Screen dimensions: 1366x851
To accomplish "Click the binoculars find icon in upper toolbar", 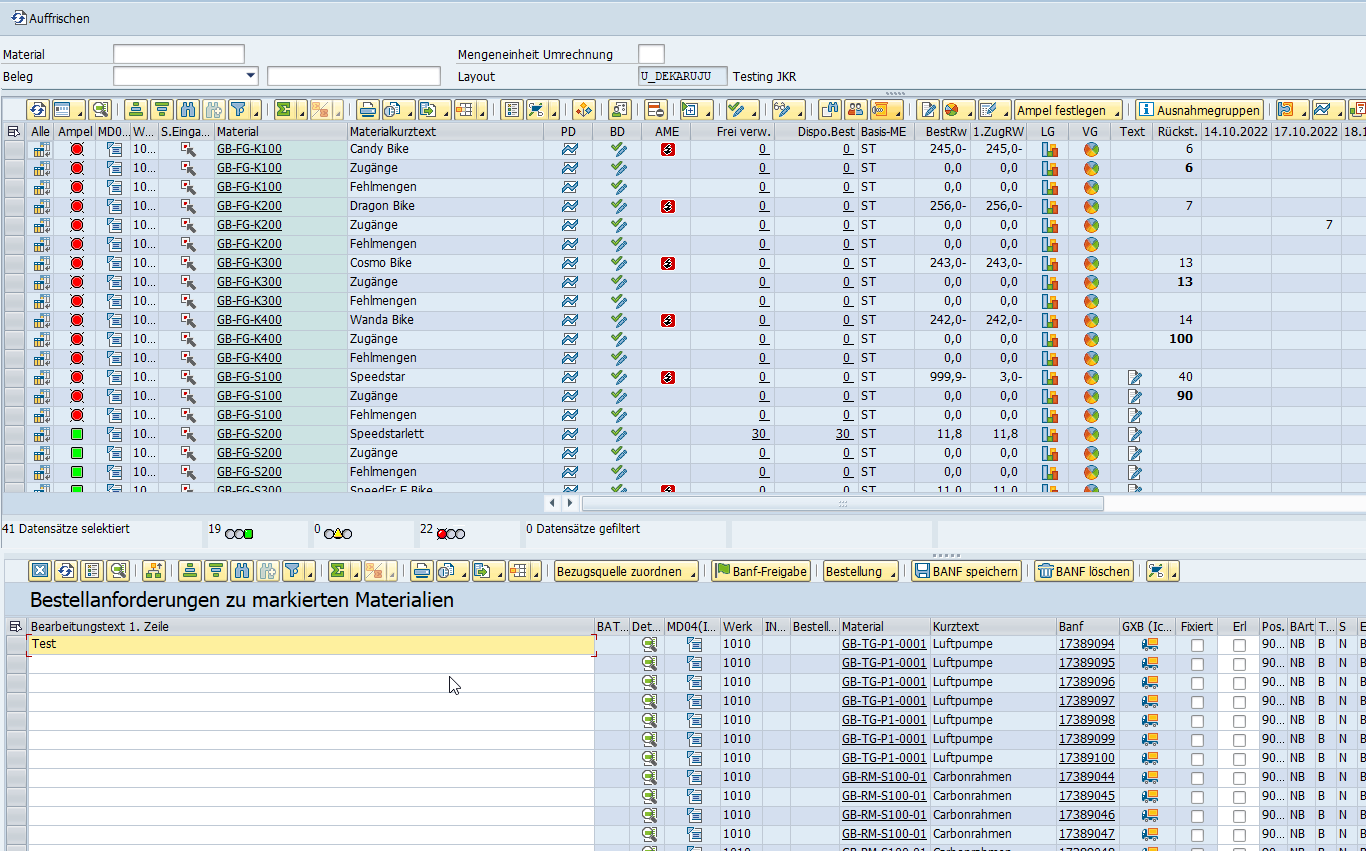I will point(186,110).
